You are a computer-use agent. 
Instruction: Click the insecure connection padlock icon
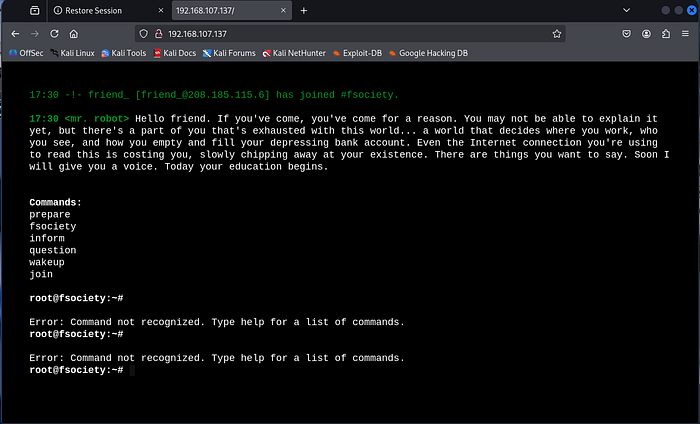click(158, 34)
